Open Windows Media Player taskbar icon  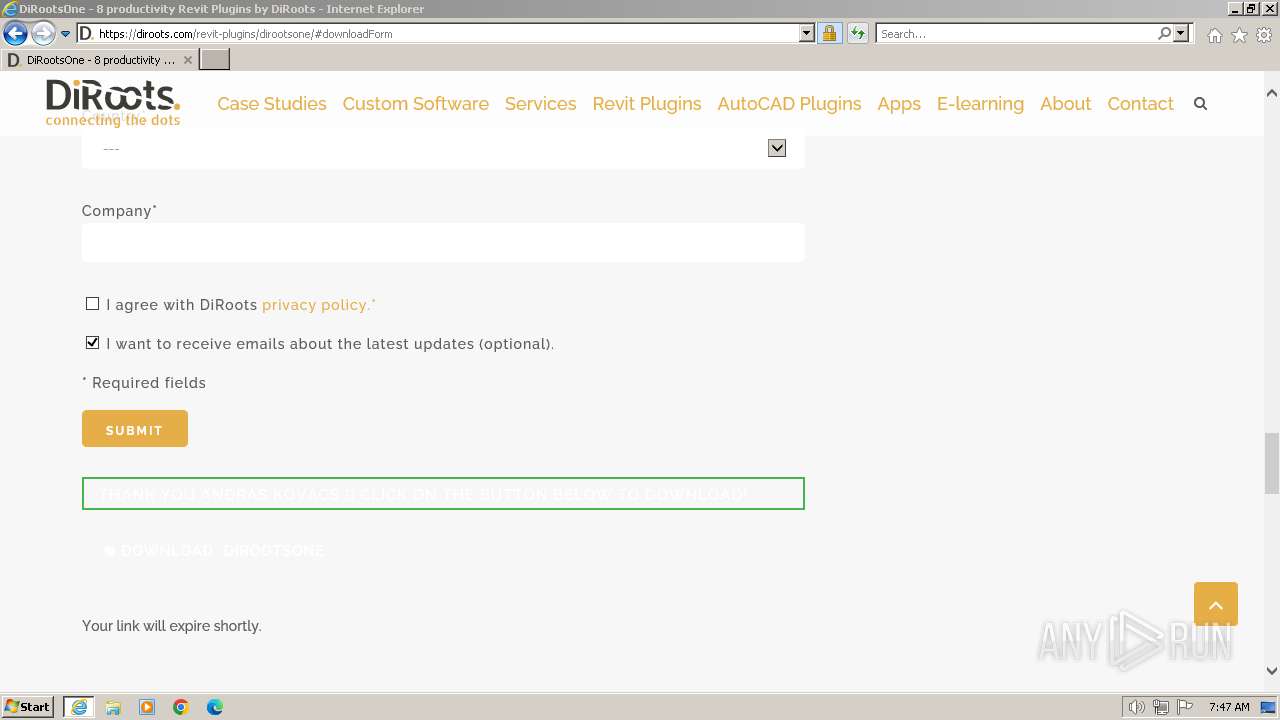(147, 707)
